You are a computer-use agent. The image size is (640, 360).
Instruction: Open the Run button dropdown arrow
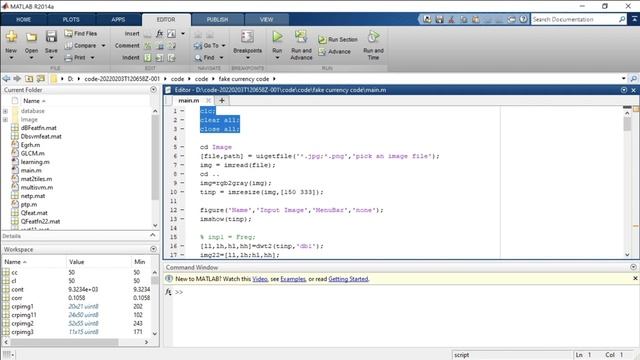tap(278, 58)
